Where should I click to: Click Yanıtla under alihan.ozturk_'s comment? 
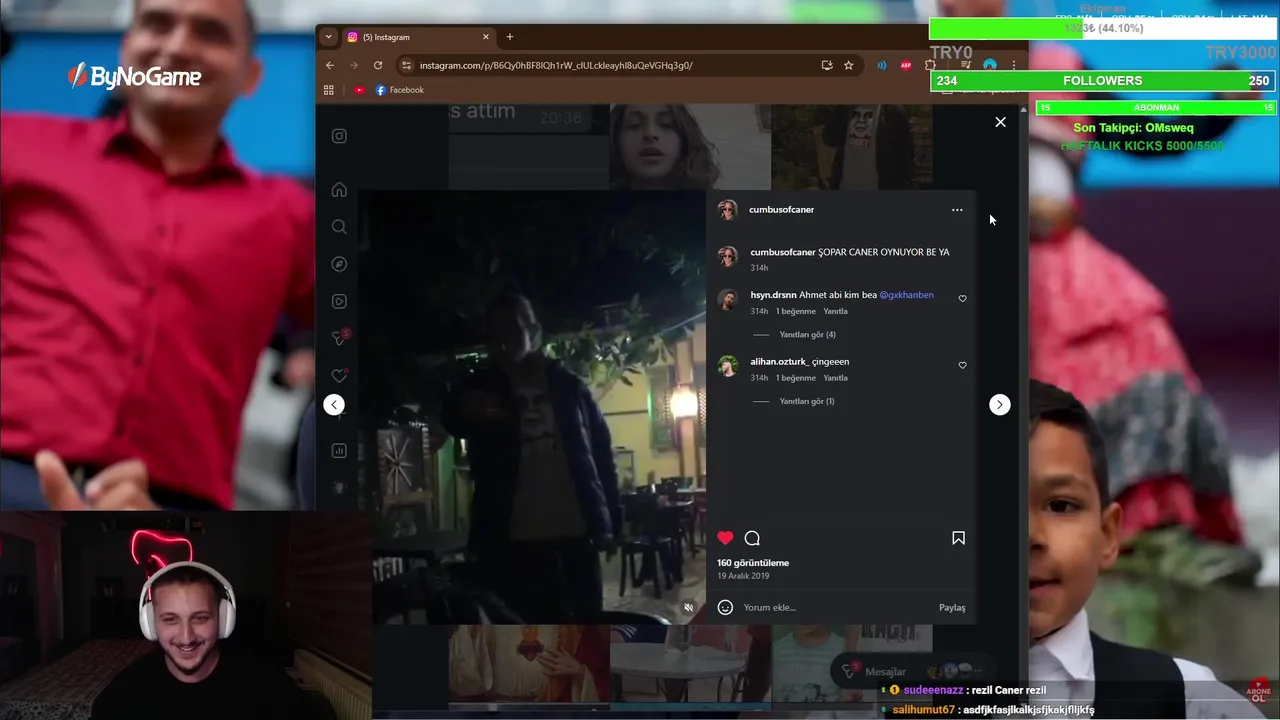tap(835, 378)
